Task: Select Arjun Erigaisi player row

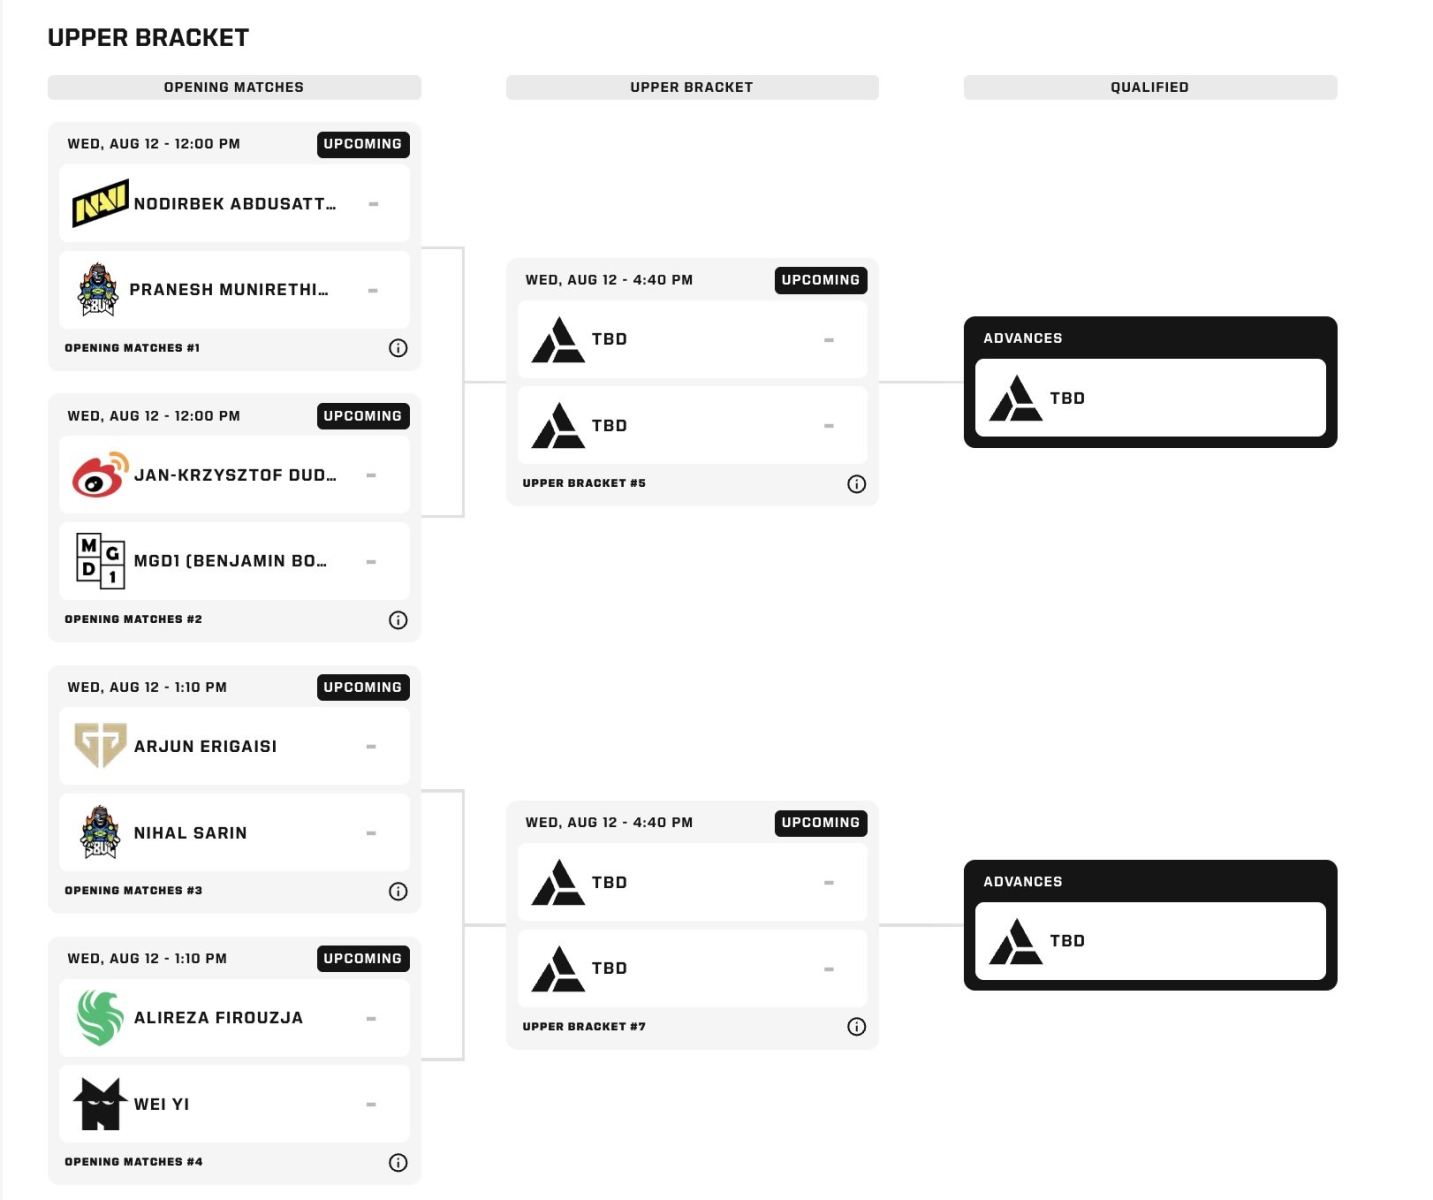Action: pos(234,746)
